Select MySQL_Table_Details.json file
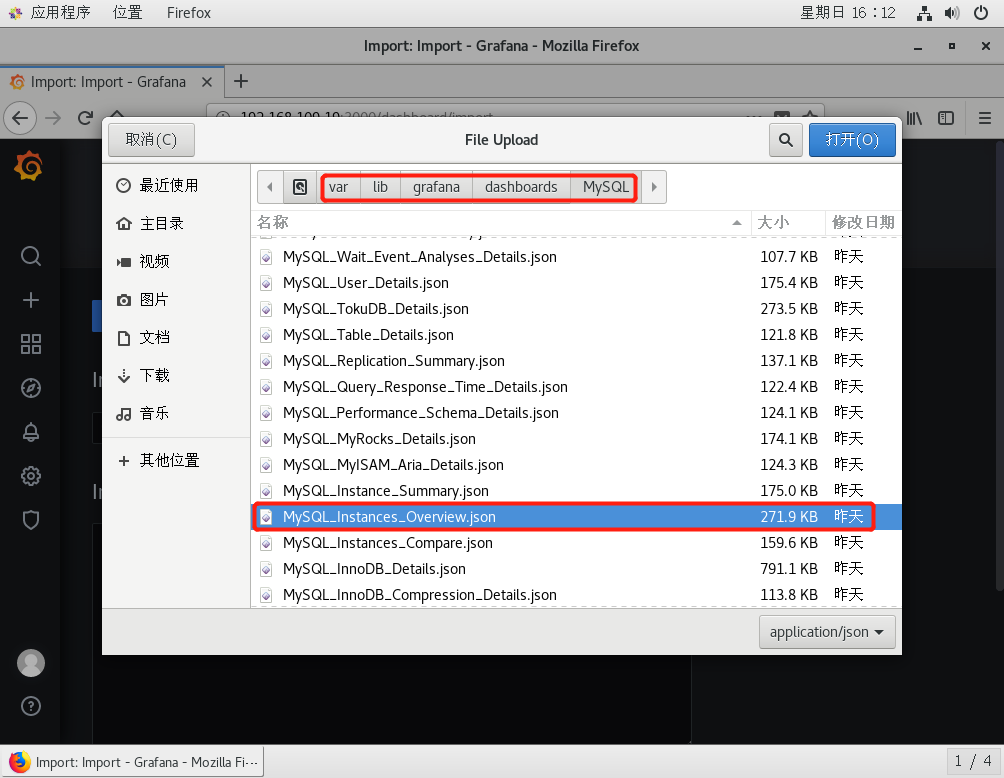Viewport: 1004px width, 778px height. [576, 335]
